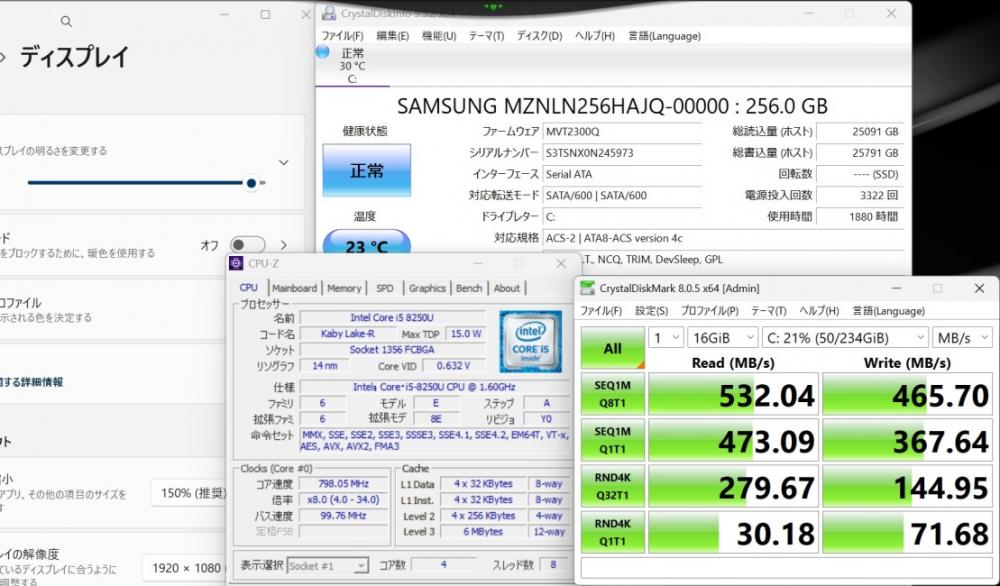Switch to the Memory tab in CPU-Z
This screenshot has height=586, width=1000.
[x=344, y=288]
